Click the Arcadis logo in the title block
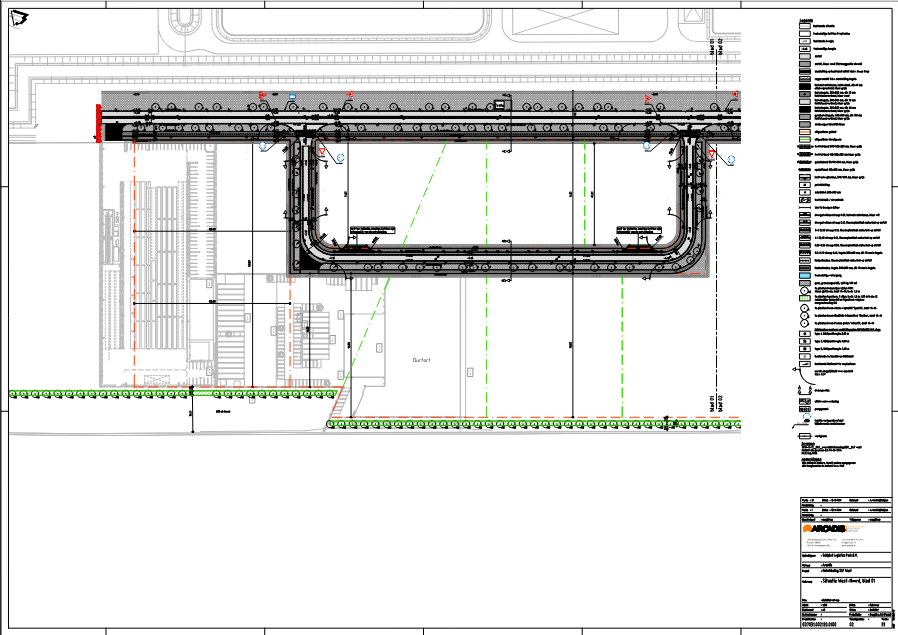 point(824,528)
